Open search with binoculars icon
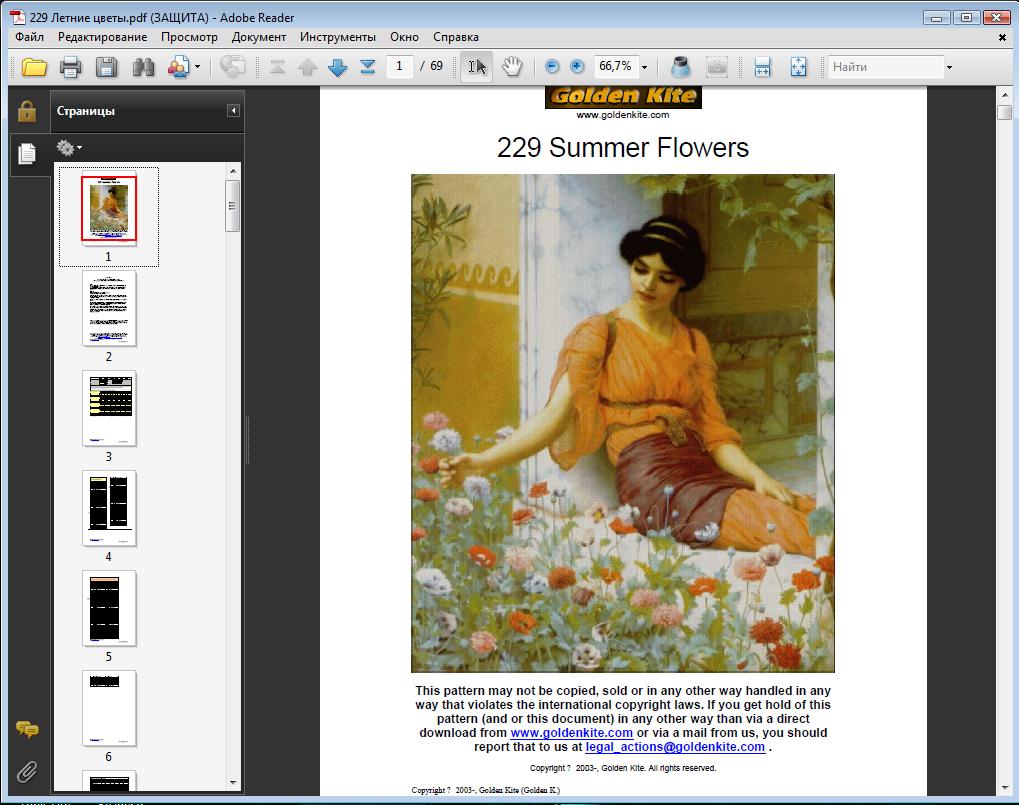 (x=143, y=67)
